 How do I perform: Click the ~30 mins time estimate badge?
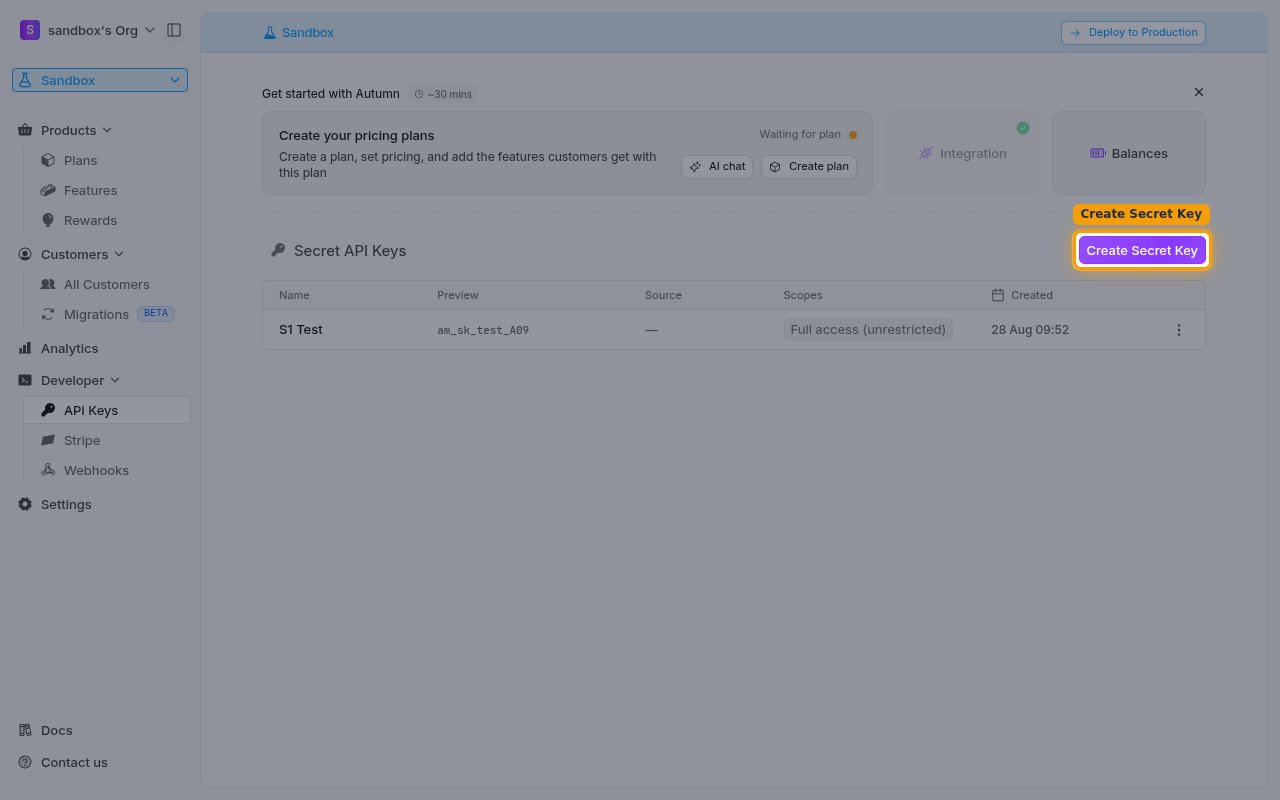[443, 94]
